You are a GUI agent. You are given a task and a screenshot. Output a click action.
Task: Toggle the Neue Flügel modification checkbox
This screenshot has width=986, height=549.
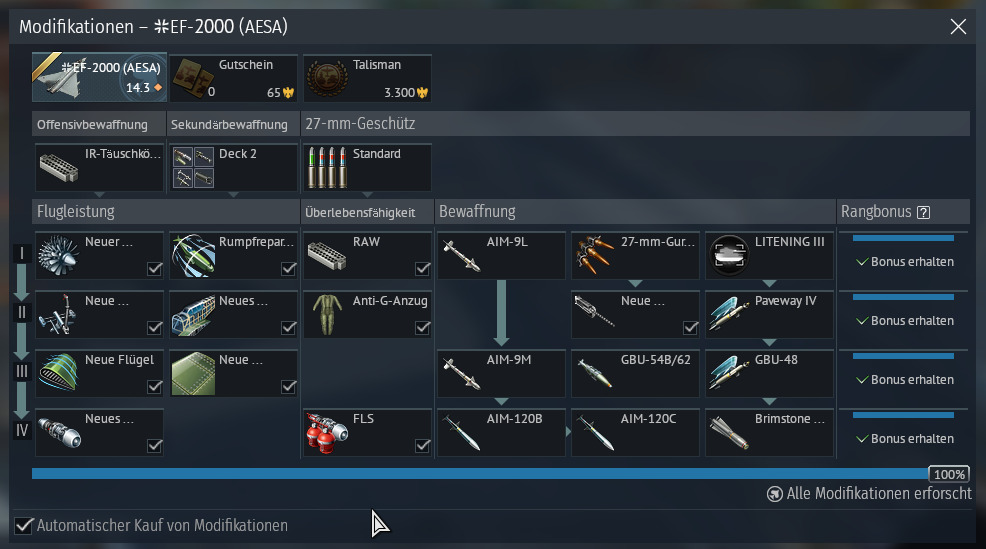(x=154, y=387)
